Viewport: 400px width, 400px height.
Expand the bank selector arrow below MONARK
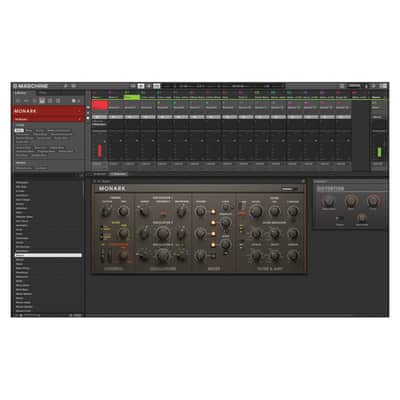(79, 119)
